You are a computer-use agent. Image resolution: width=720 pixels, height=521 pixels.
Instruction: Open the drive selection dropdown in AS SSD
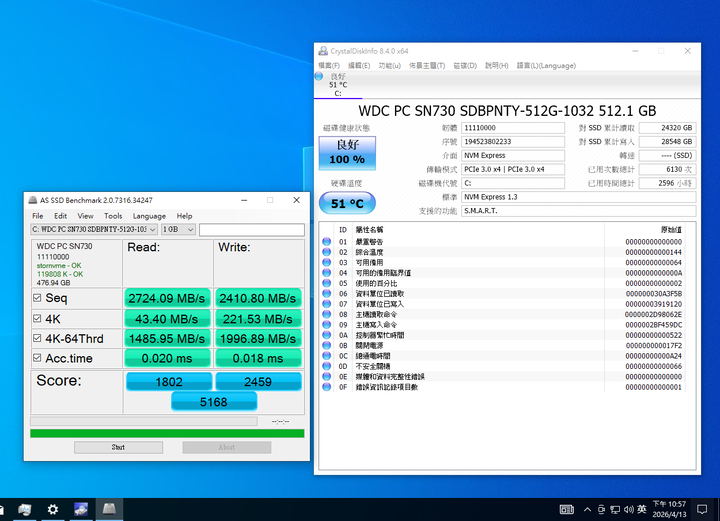pyautogui.click(x=94, y=229)
